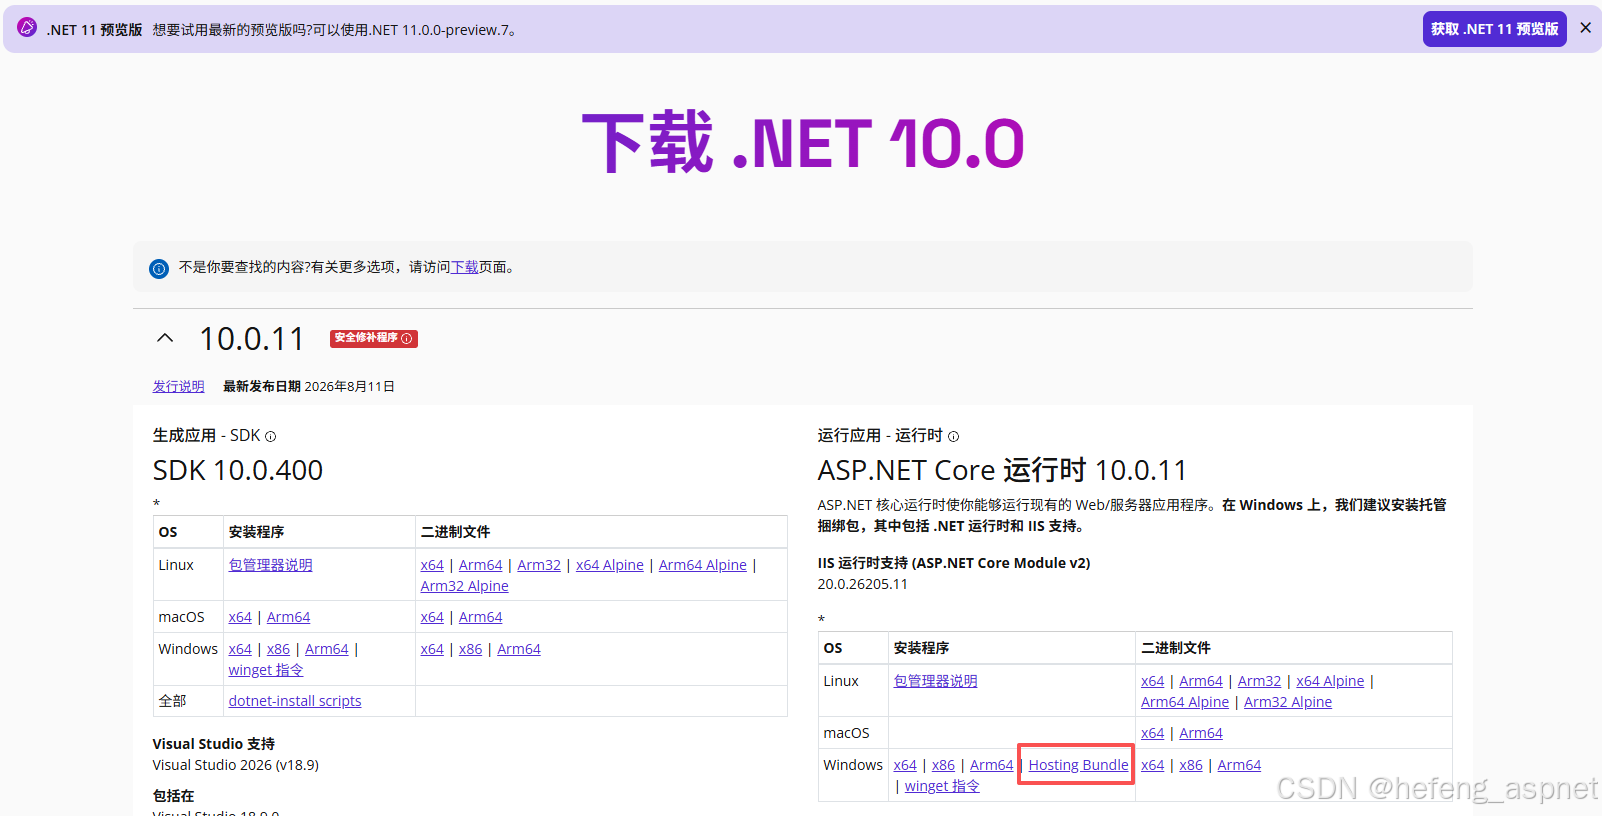
Task: Download SDK Linux x64 Alpine binary
Action: pos(610,565)
